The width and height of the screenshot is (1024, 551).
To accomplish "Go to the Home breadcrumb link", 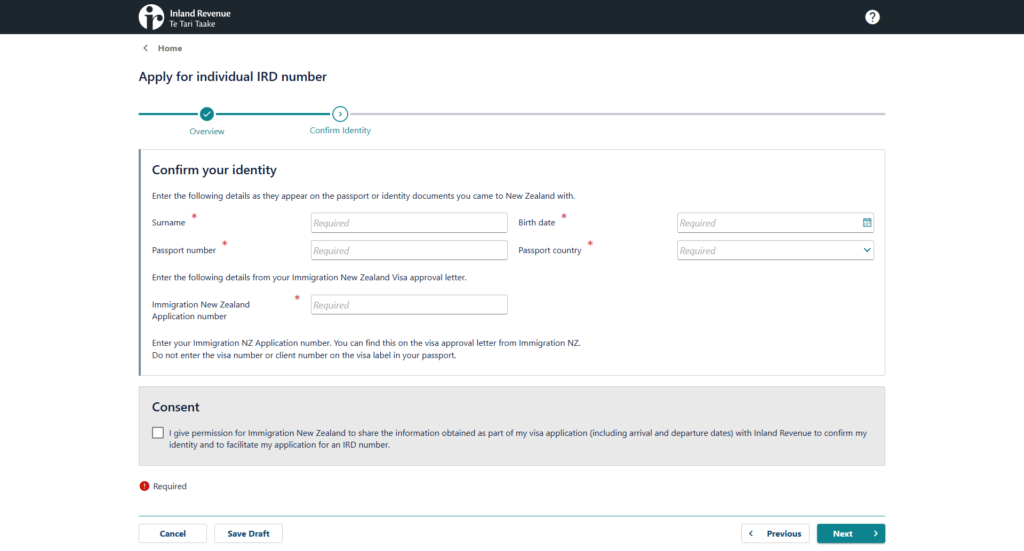I will (170, 48).
